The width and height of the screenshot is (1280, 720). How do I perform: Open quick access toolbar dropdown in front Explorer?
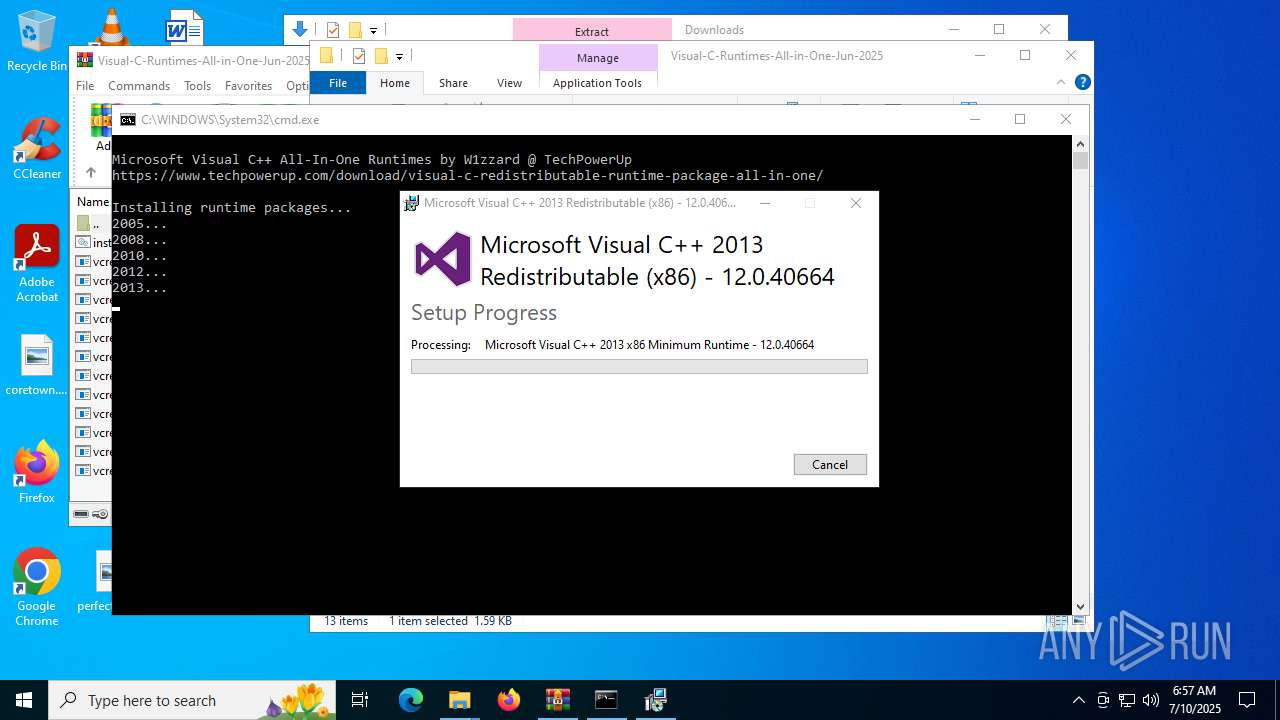tap(399, 57)
